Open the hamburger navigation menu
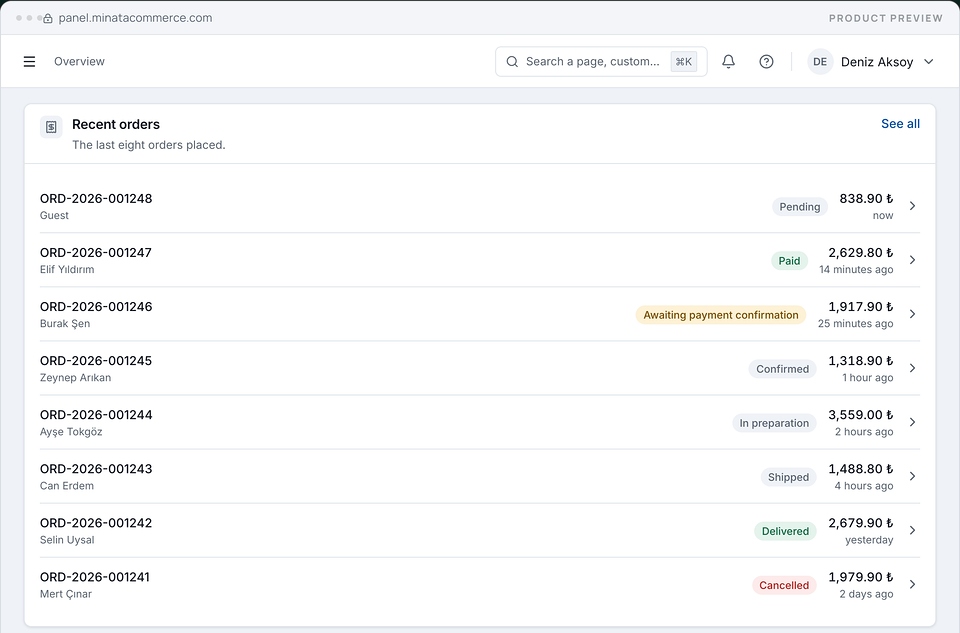The width and height of the screenshot is (960, 633). pyautogui.click(x=29, y=61)
